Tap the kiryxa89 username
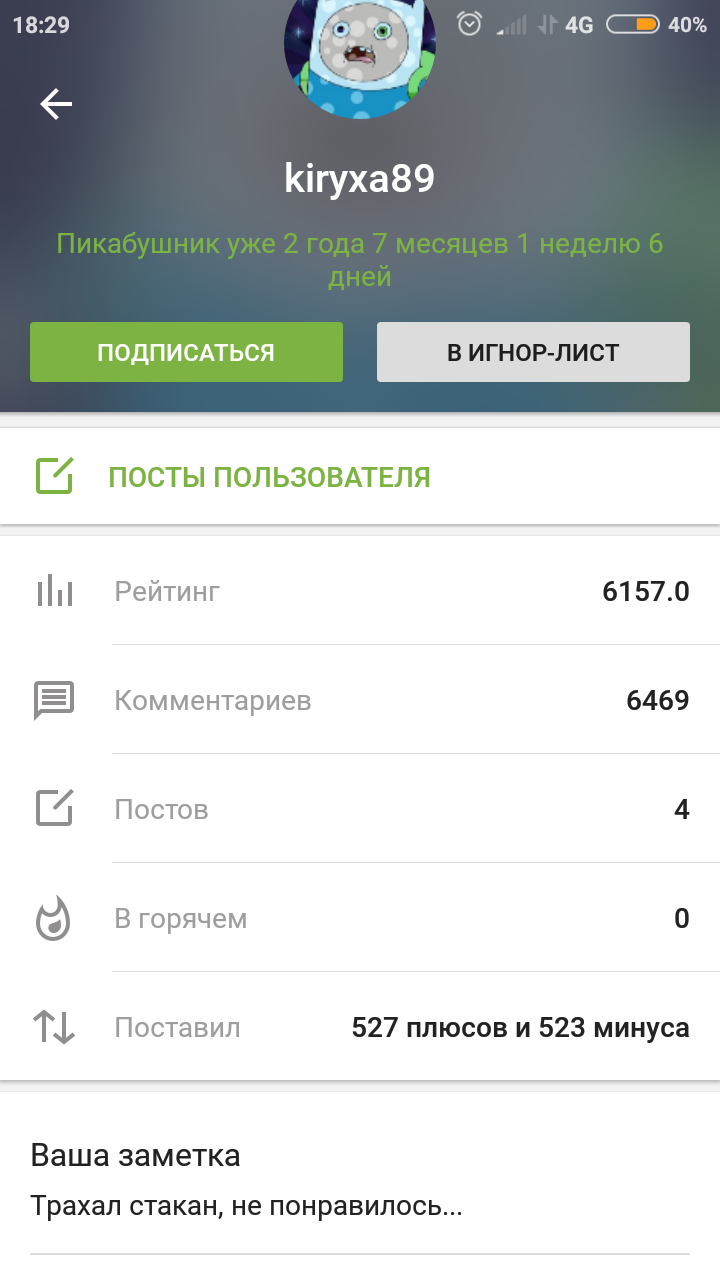This screenshot has width=720, height=1280. point(360,179)
